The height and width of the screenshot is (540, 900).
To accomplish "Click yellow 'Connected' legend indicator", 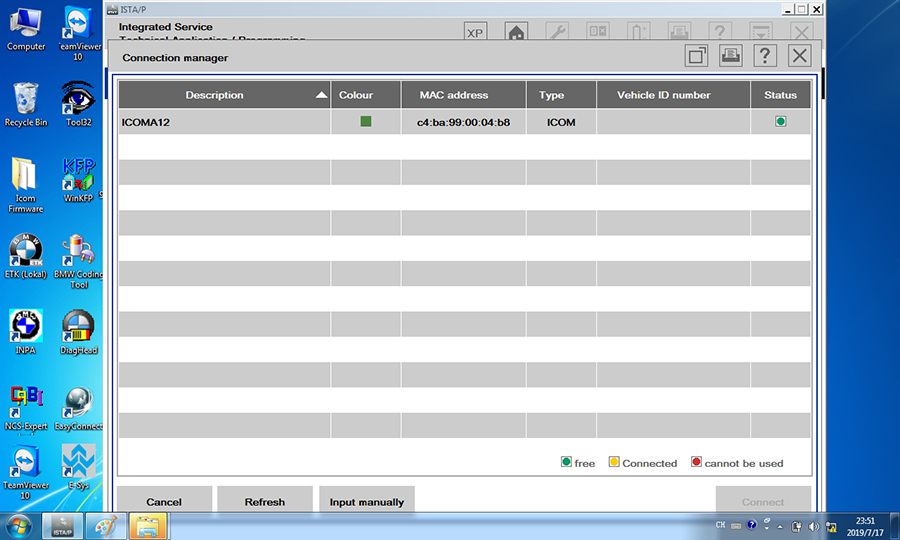I will tap(614, 462).
